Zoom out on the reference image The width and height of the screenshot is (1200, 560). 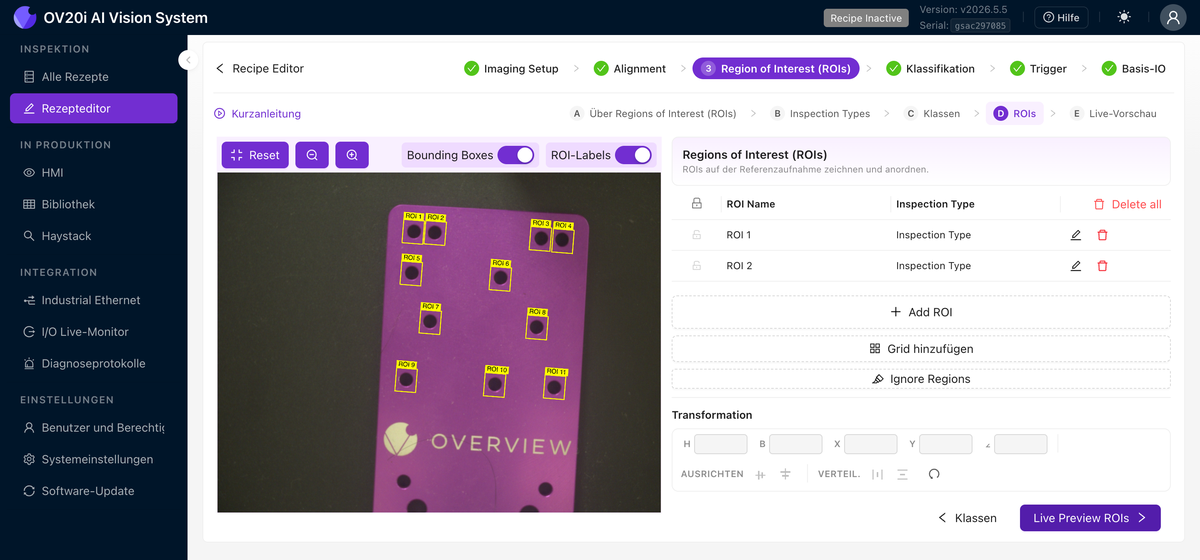click(312, 155)
